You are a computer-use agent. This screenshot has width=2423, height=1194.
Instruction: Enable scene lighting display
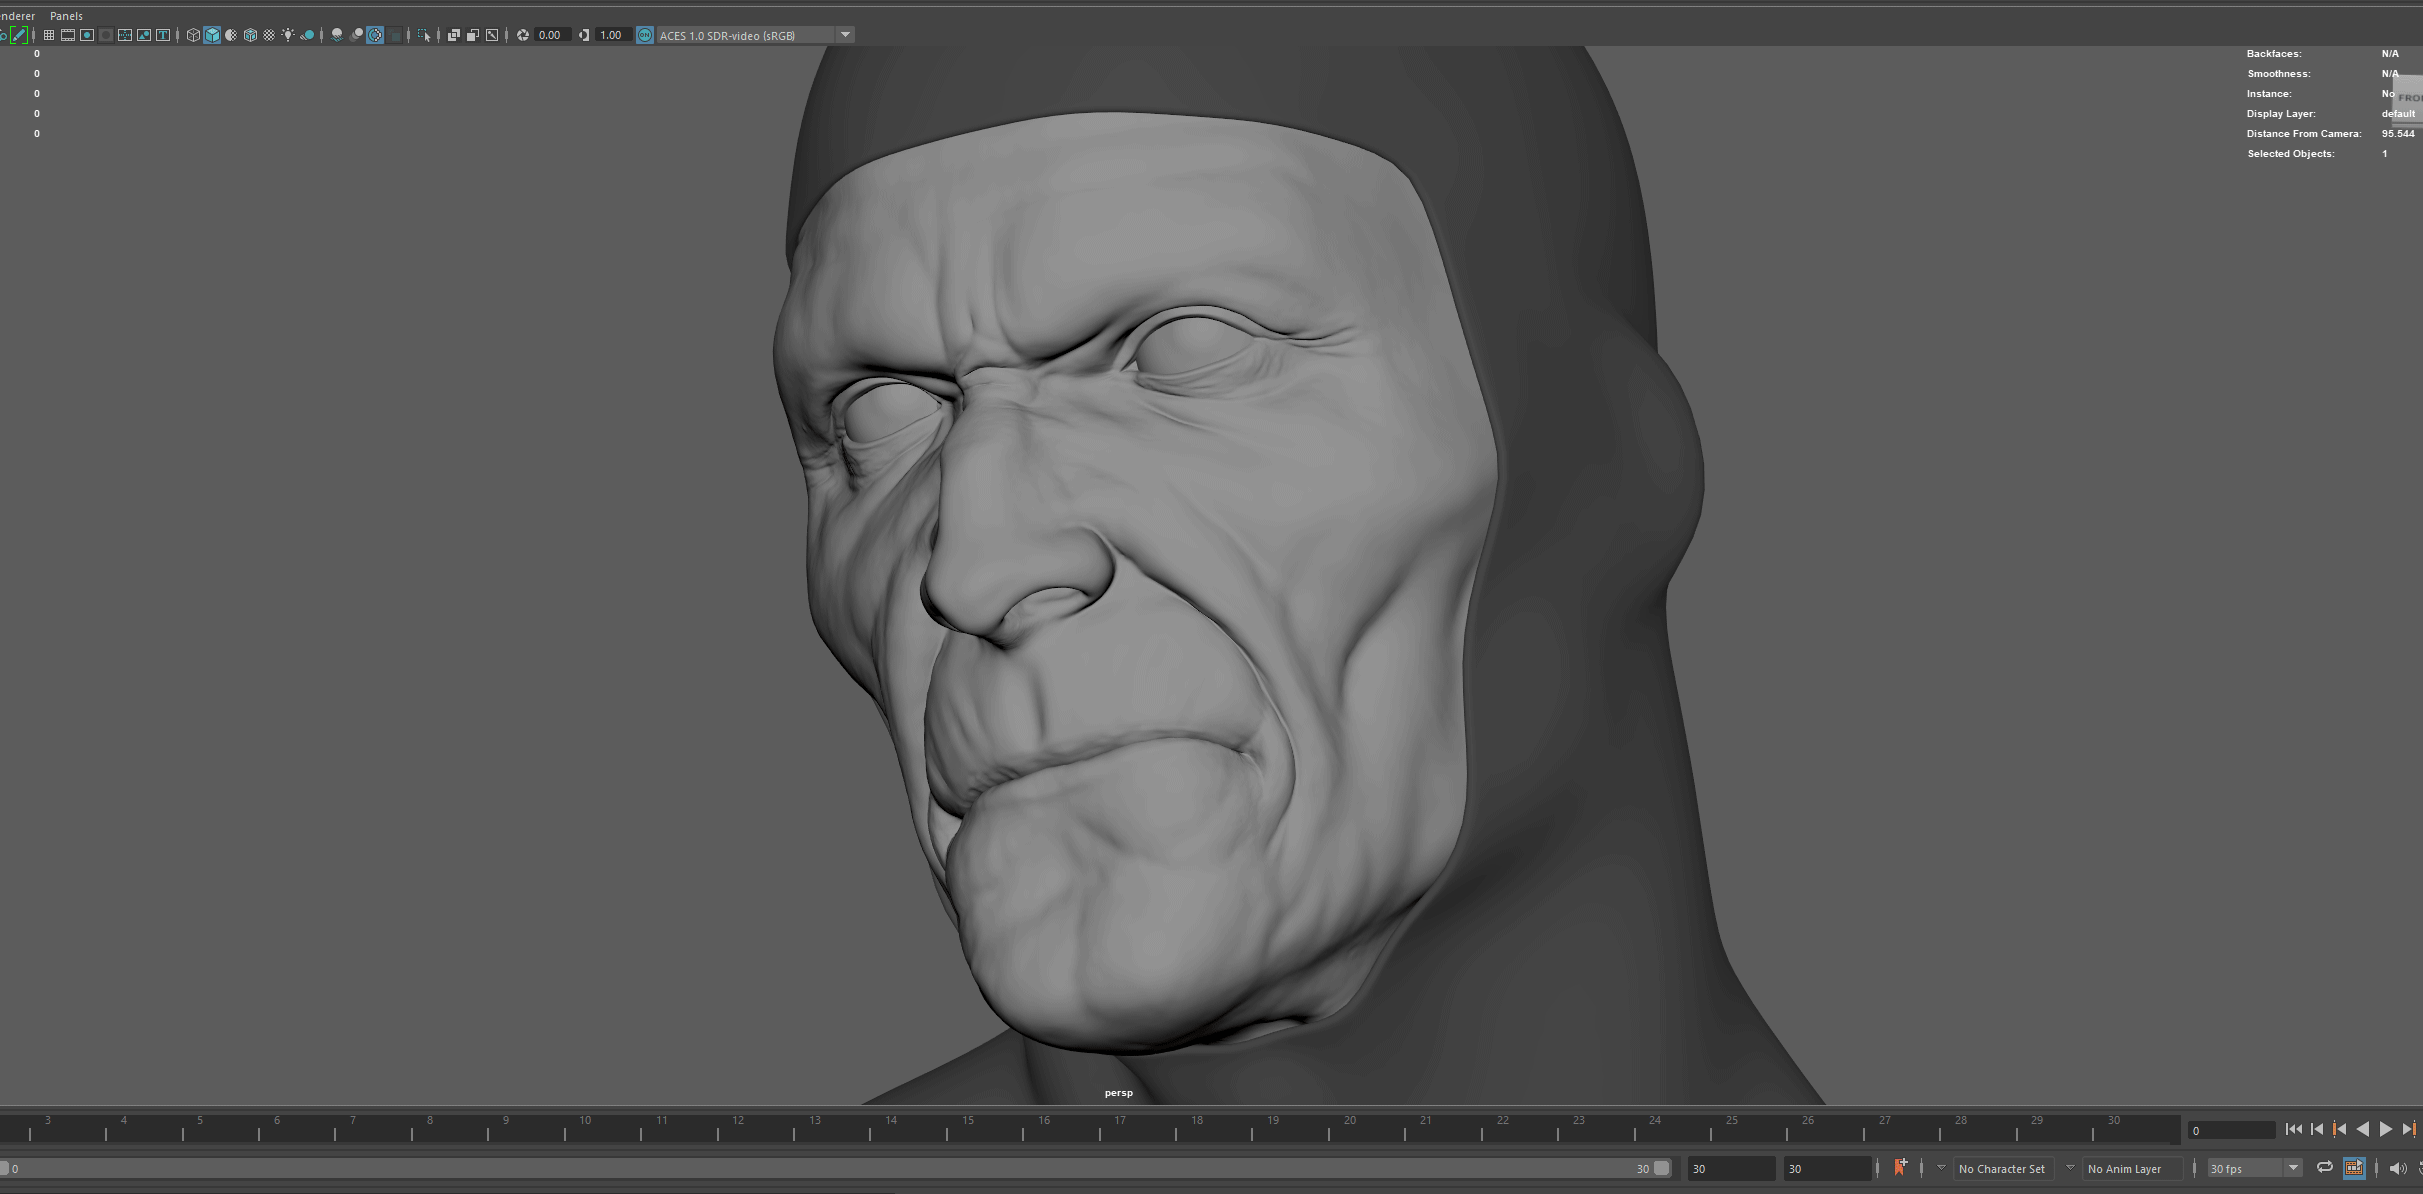click(288, 35)
